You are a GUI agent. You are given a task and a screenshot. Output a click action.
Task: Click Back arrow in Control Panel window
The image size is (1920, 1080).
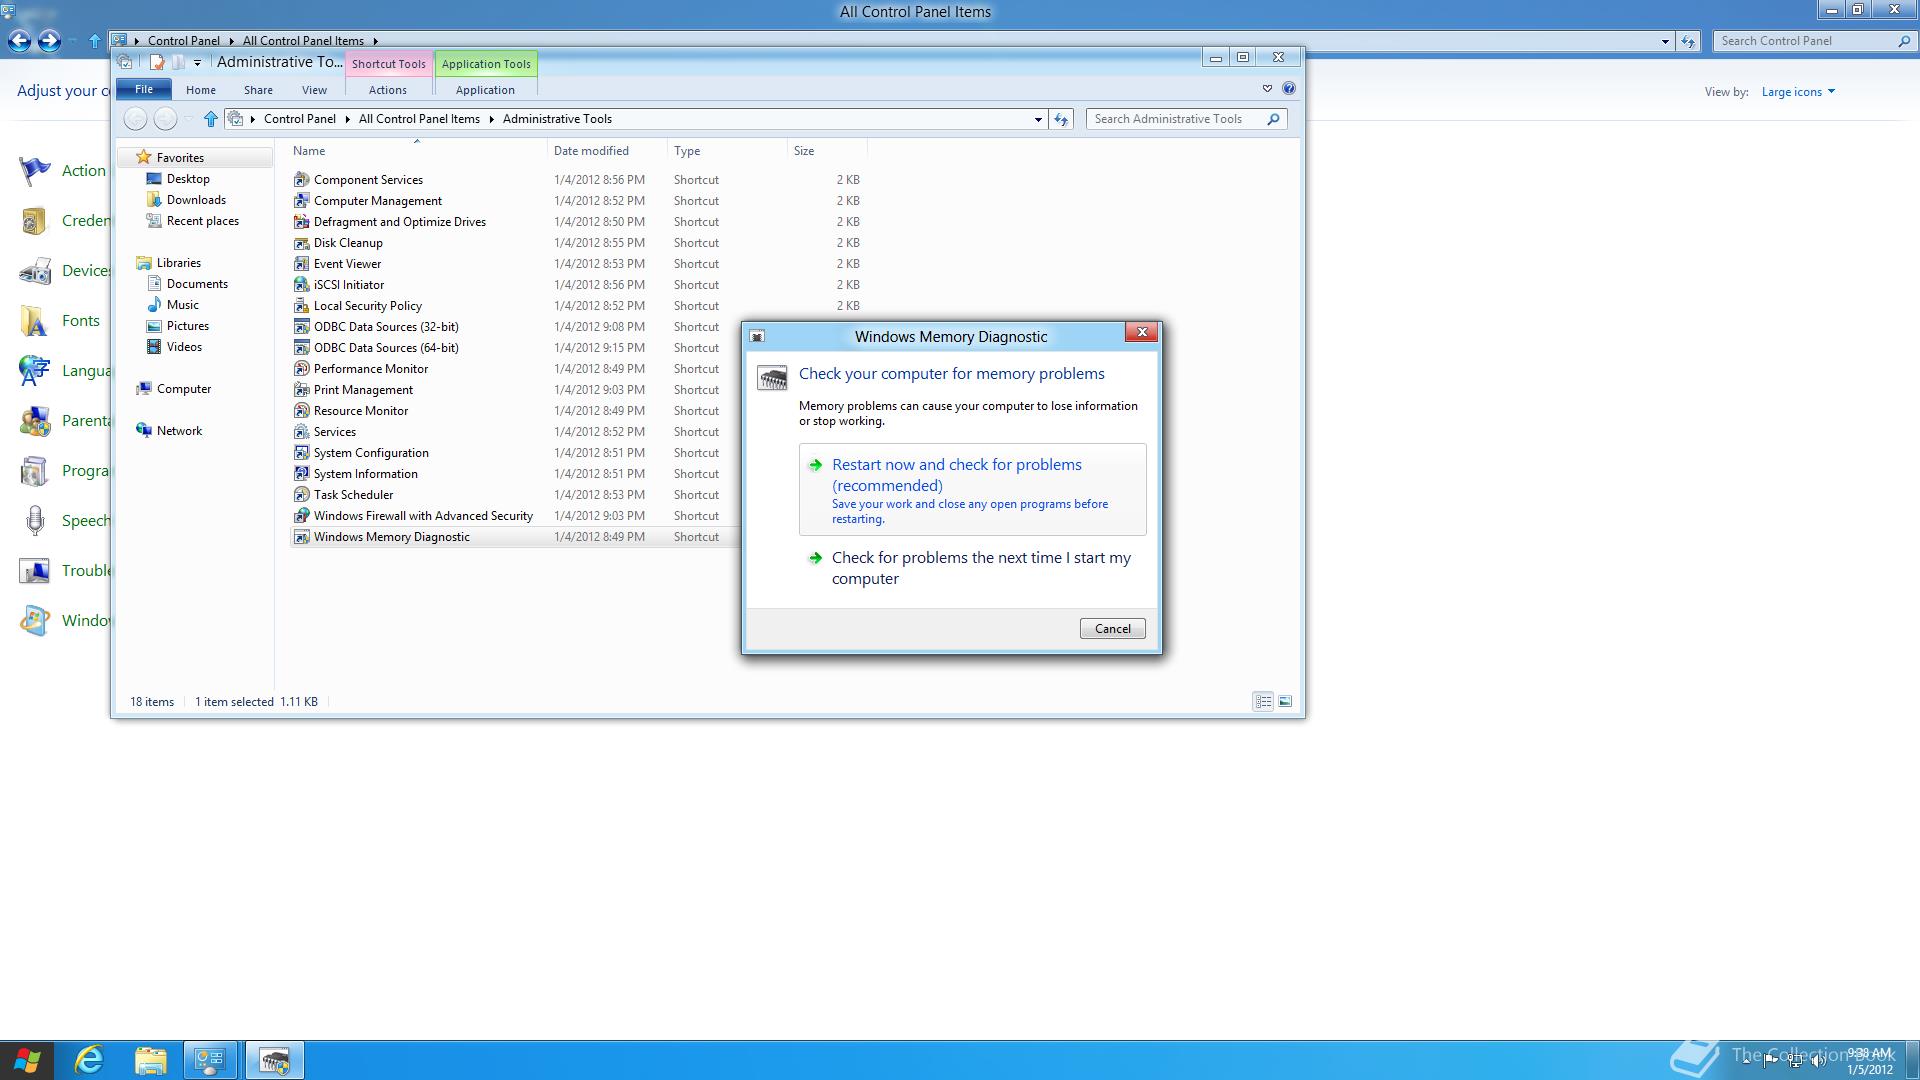(19, 41)
